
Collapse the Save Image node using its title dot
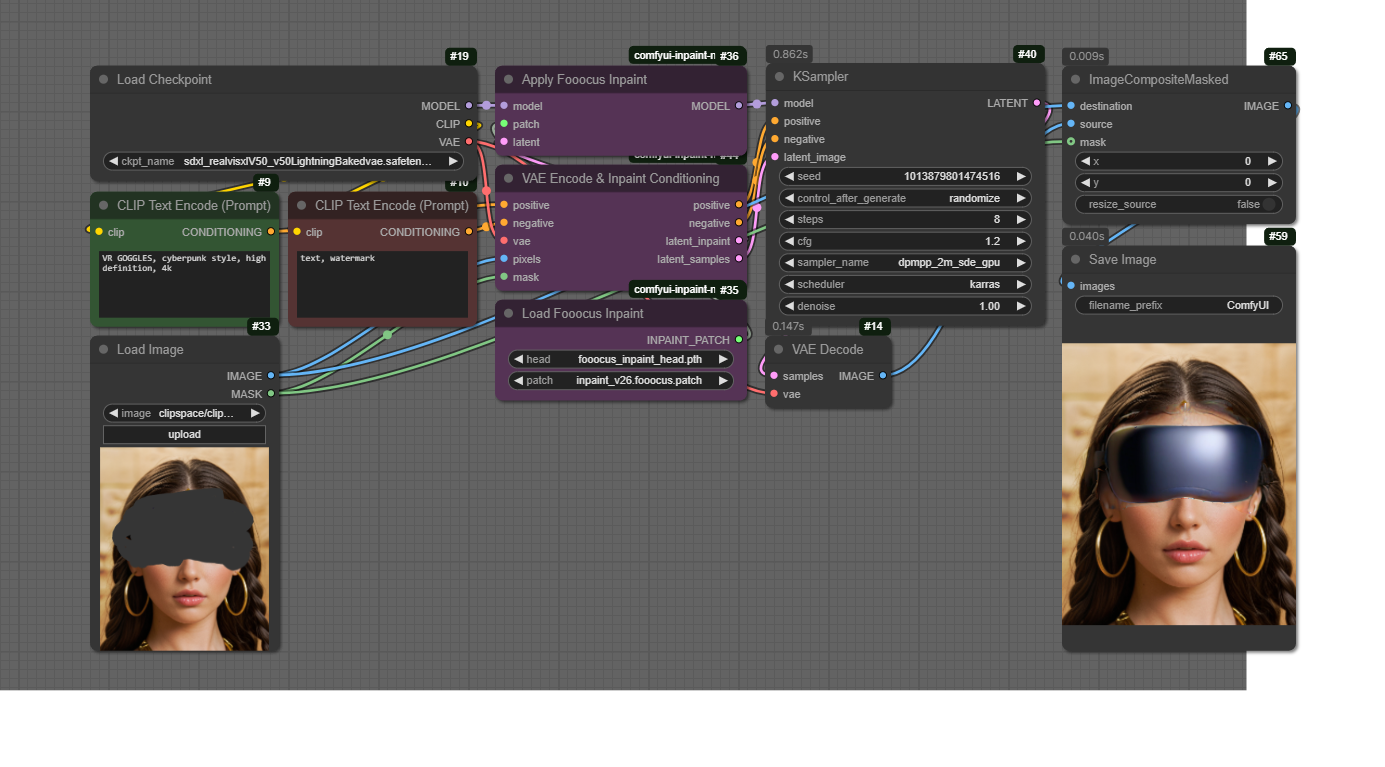pyautogui.click(x=1076, y=260)
